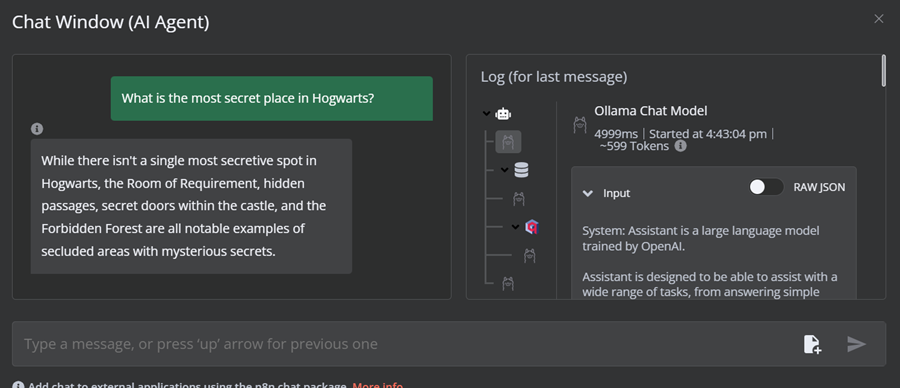Click the database memory node icon
900x388 pixels.
[x=521, y=170]
